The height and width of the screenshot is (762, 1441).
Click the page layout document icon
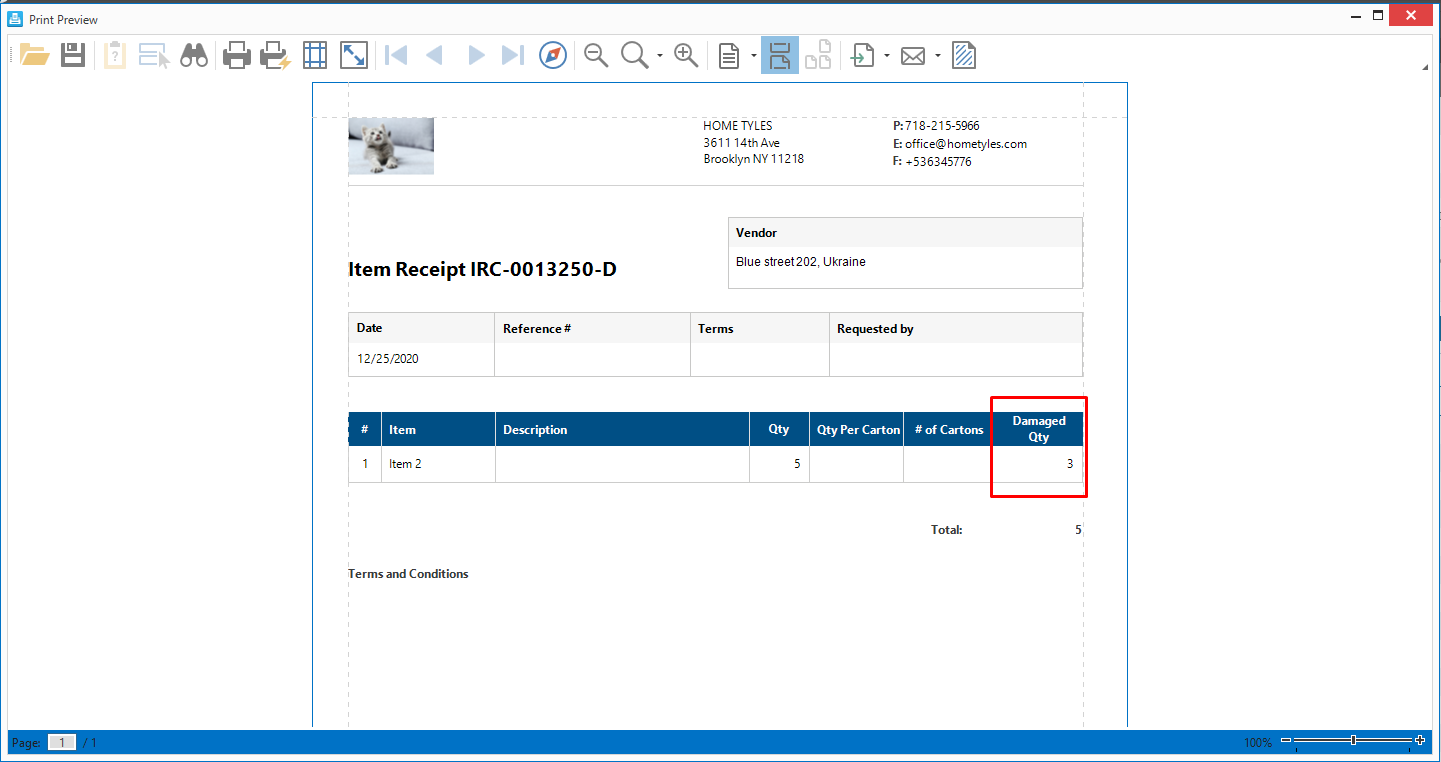730,55
